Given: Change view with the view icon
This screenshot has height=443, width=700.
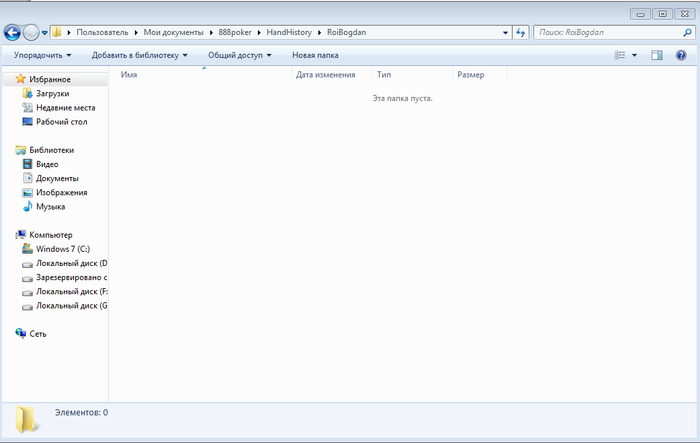Looking at the screenshot, I should pyautogui.click(x=620, y=55).
